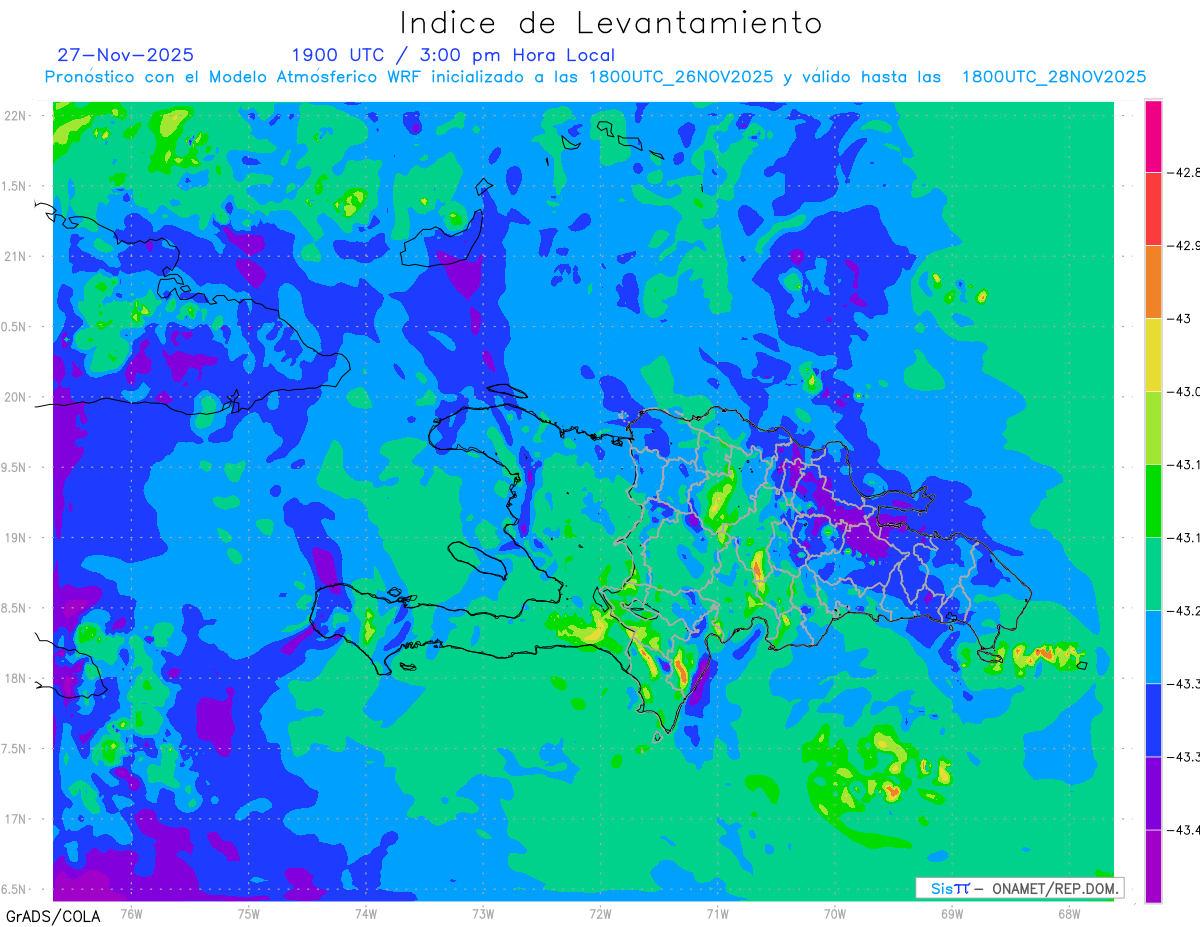Click the "1800UTC_26NOV2025" initialization time
The width and height of the screenshot is (1200, 927).
pyautogui.click(x=681, y=77)
